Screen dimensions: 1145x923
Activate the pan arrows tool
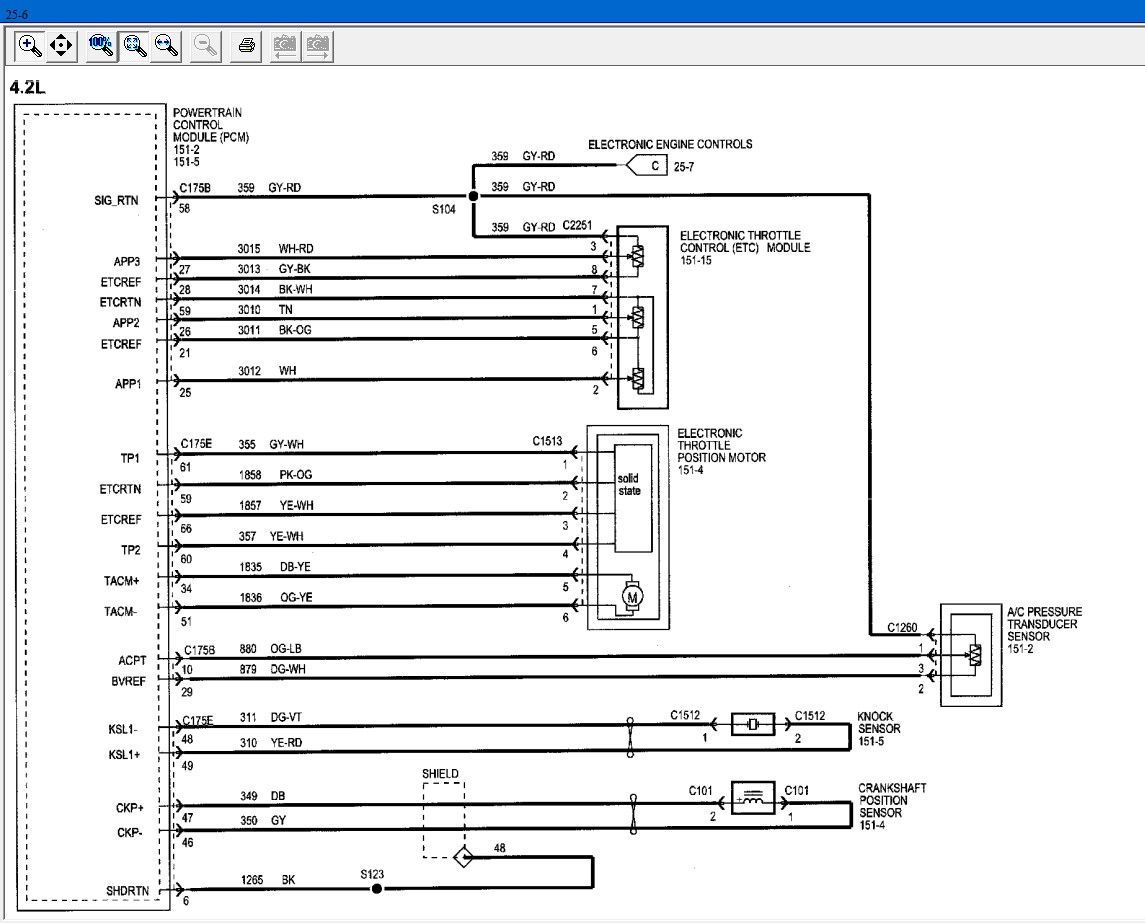point(61,45)
